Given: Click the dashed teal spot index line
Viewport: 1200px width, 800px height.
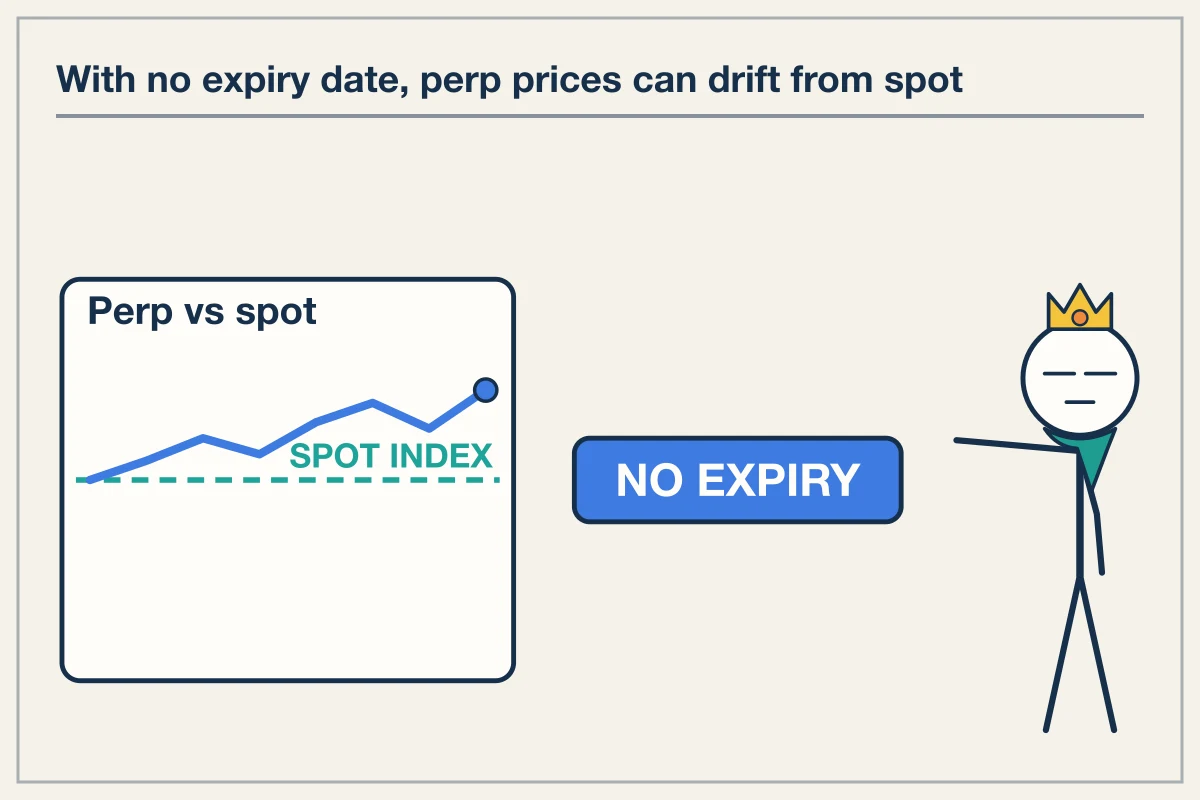Looking at the screenshot, I should (x=287, y=480).
